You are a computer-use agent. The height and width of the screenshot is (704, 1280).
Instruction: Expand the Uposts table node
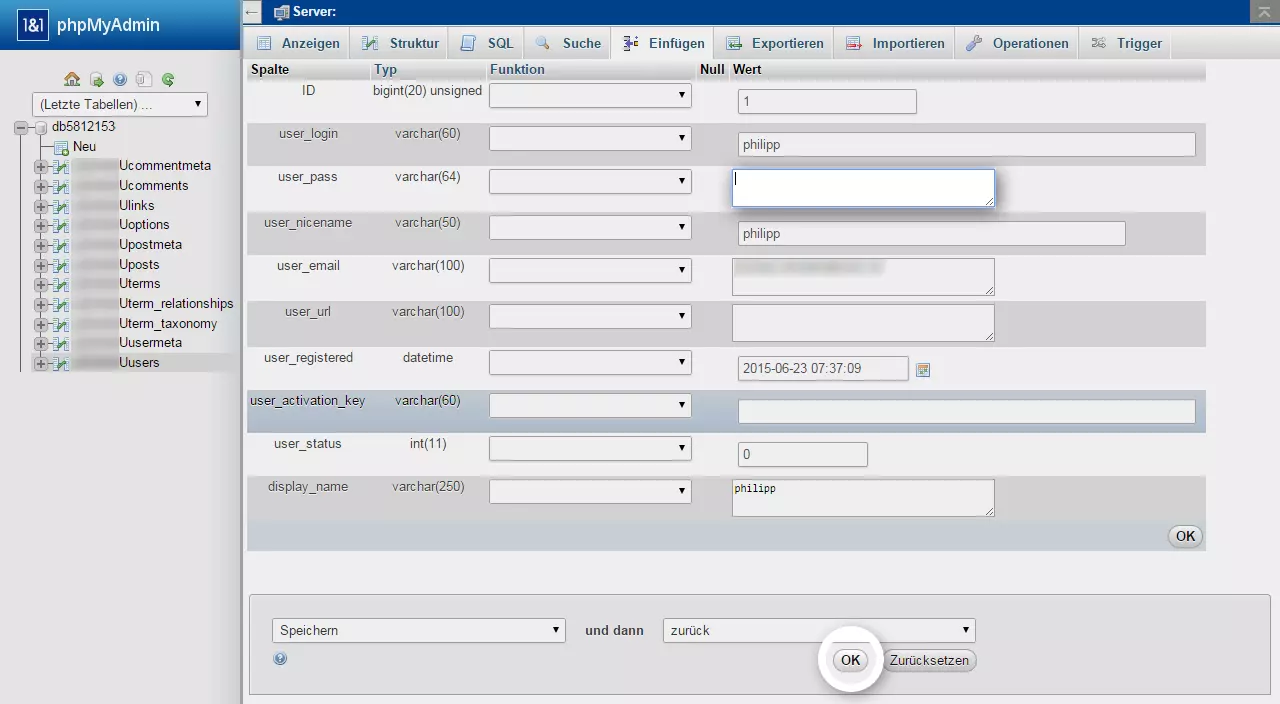point(41,265)
